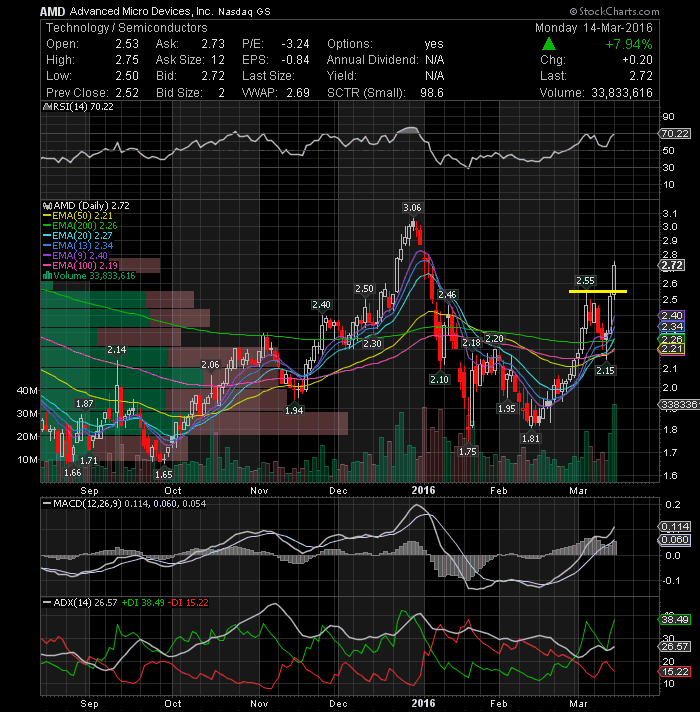Click Technology / Semiconductors sector label
This screenshot has height=712, width=700.
coord(127,28)
